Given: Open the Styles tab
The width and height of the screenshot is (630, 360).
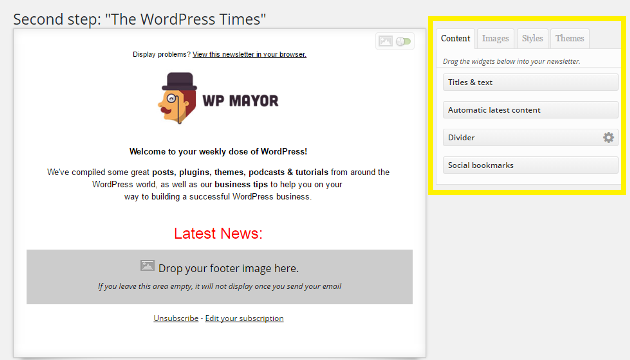Looking at the screenshot, I should pyautogui.click(x=532, y=39).
